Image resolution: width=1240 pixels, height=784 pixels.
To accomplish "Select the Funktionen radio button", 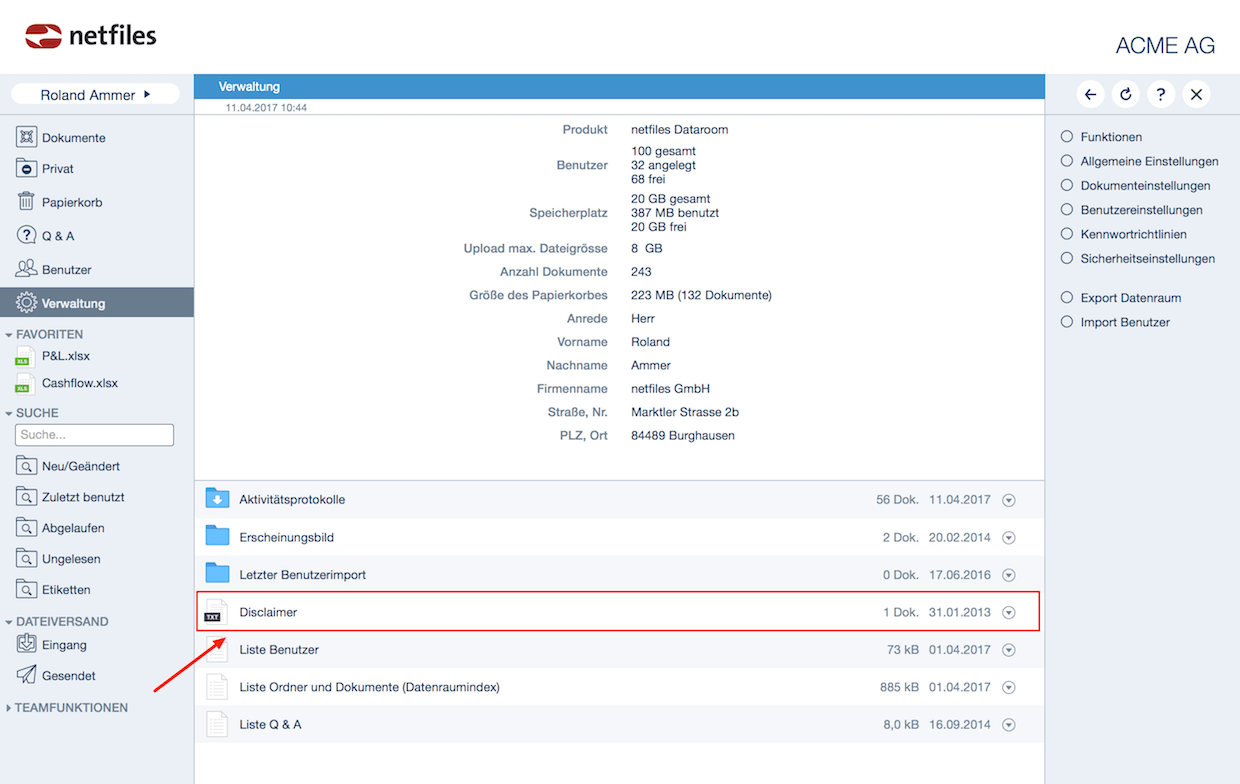I will click(x=1067, y=137).
